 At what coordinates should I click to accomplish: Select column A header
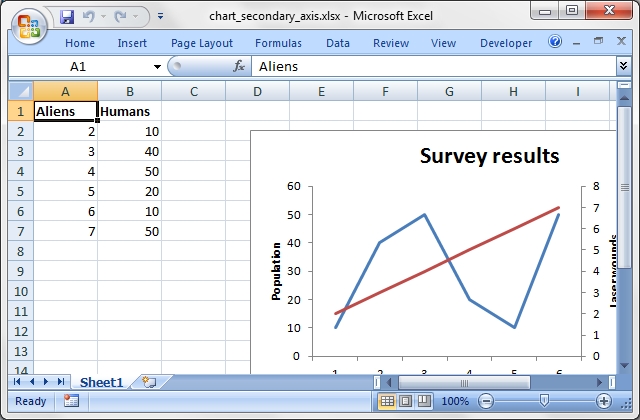[65, 91]
